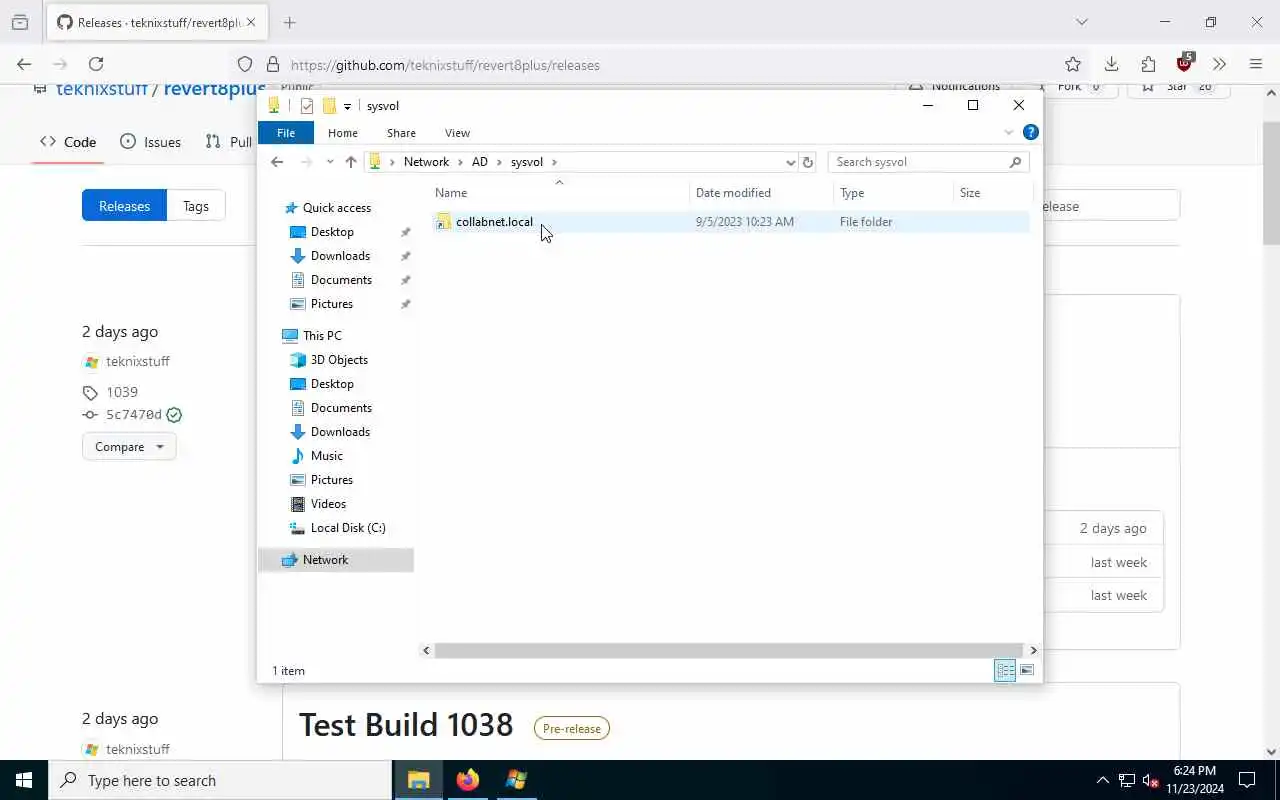Screen dimensions: 1280x800
Task: Select Desktop under Quick access
Action: 332,232
